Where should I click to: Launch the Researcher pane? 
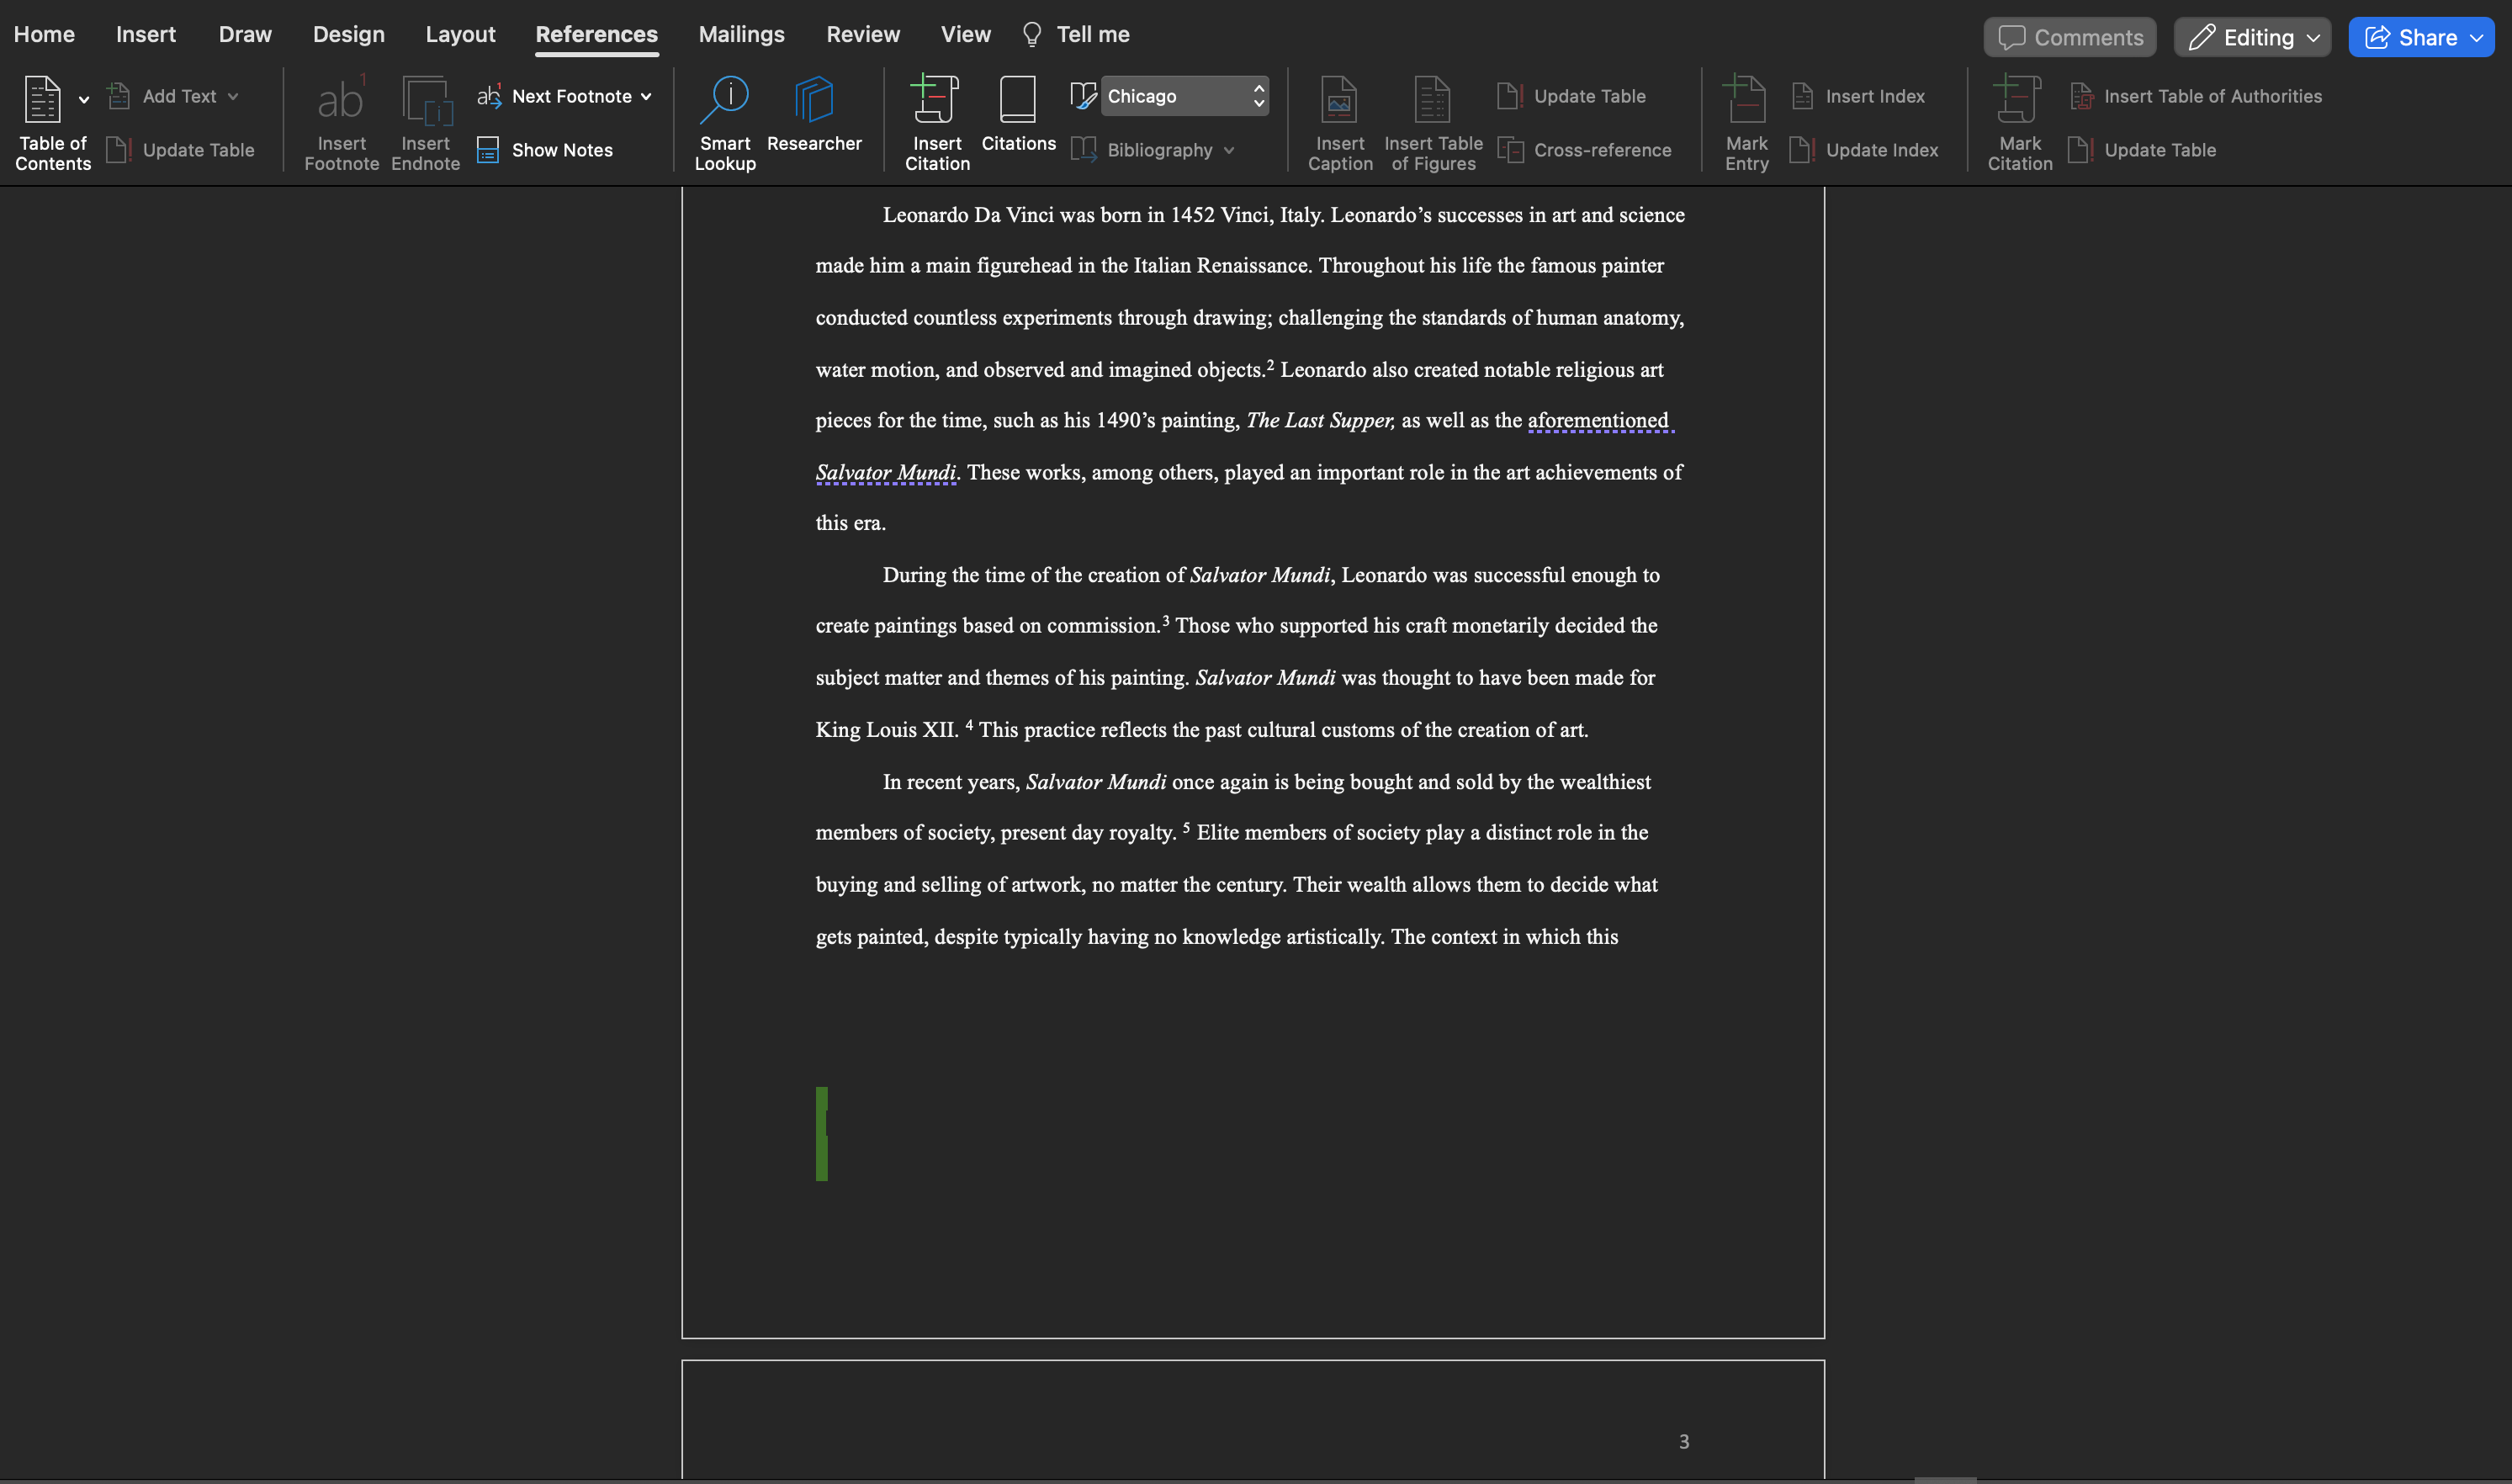click(814, 110)
